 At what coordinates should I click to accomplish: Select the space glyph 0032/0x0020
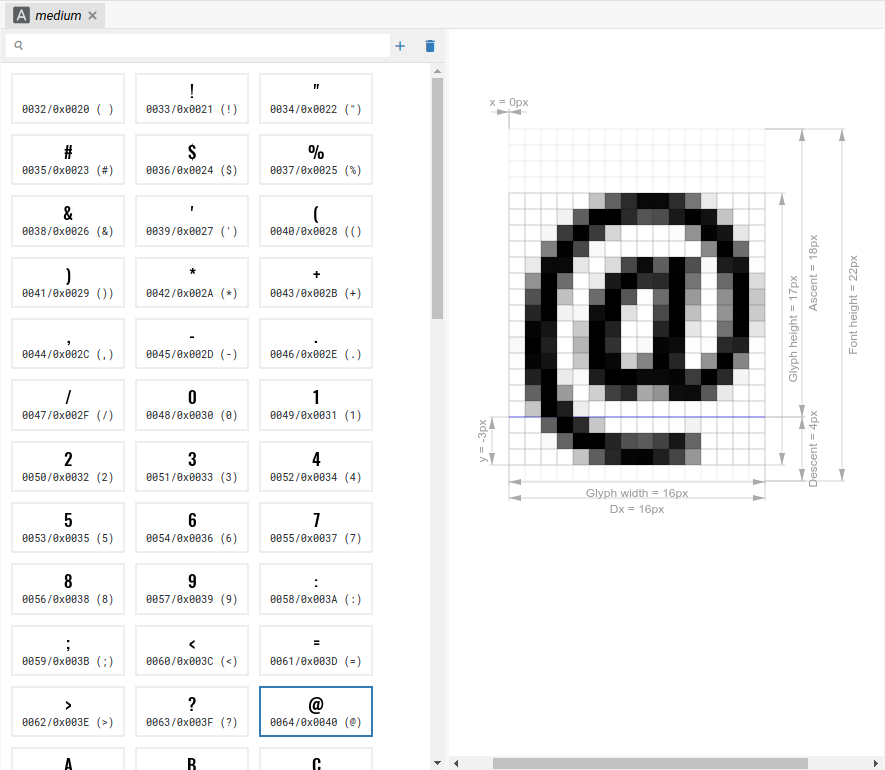pos(68,98)
